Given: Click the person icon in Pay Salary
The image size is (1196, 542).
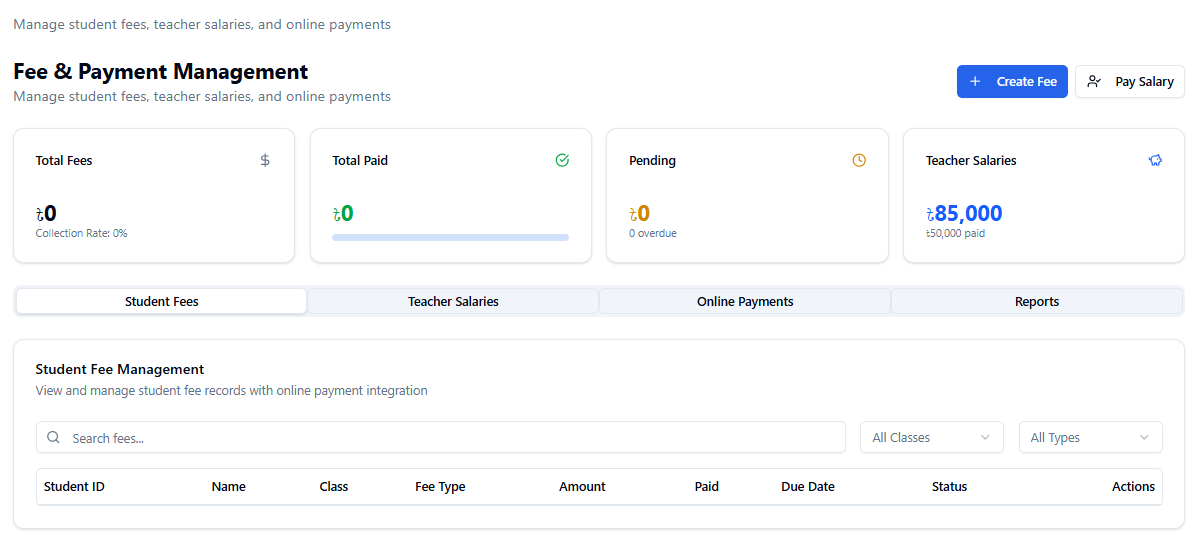Looking at the screenshot, I should (1094, 82).
